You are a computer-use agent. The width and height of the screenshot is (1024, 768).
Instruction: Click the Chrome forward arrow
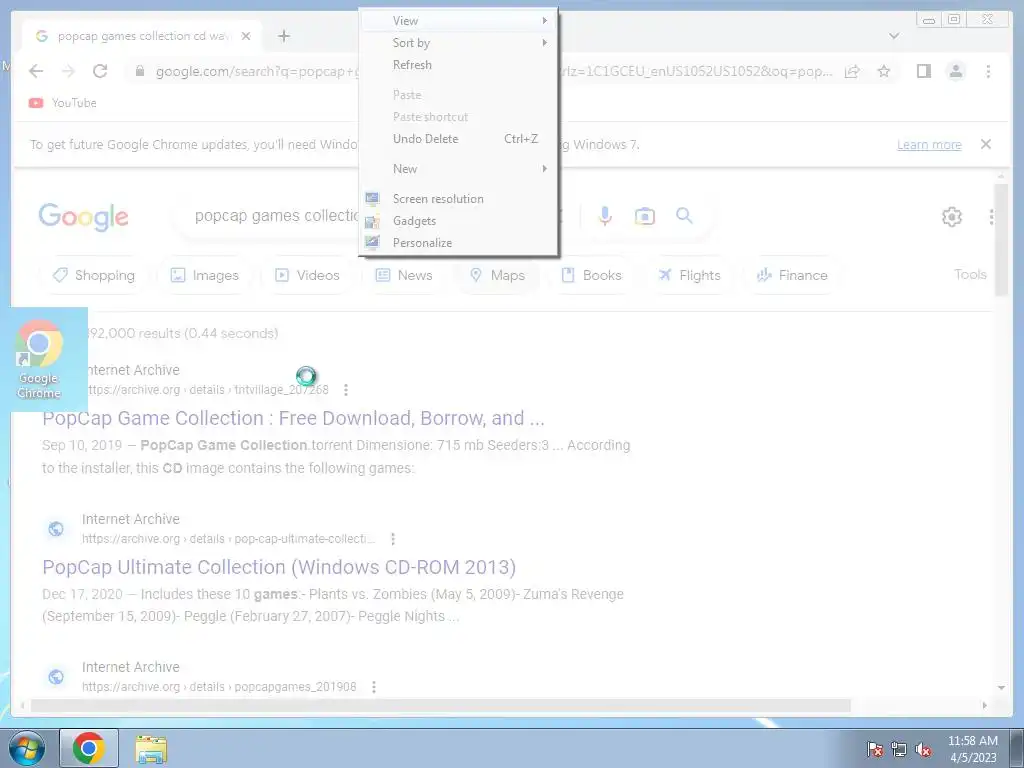pyautogui.click(x=68, y=71)
